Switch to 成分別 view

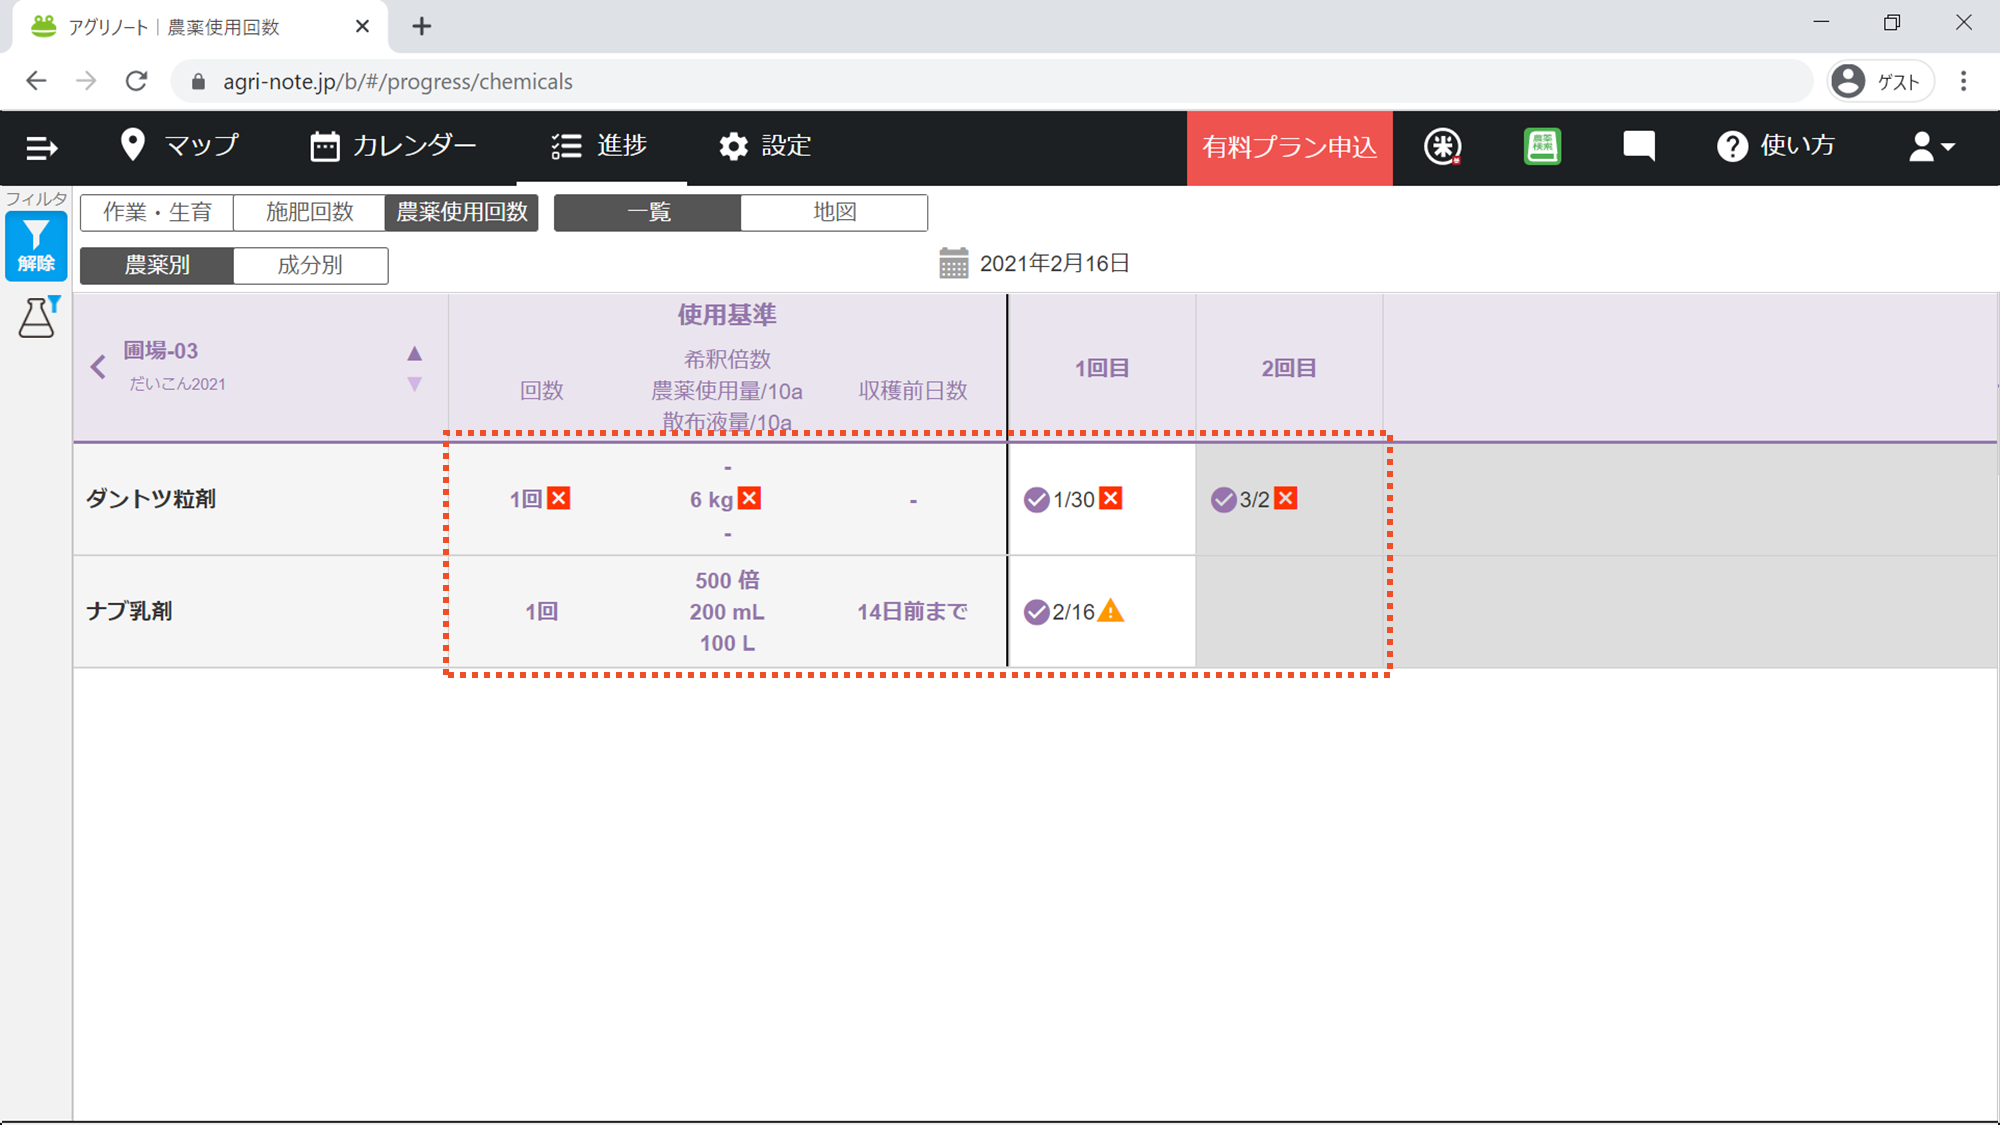(x=310, y=265)
